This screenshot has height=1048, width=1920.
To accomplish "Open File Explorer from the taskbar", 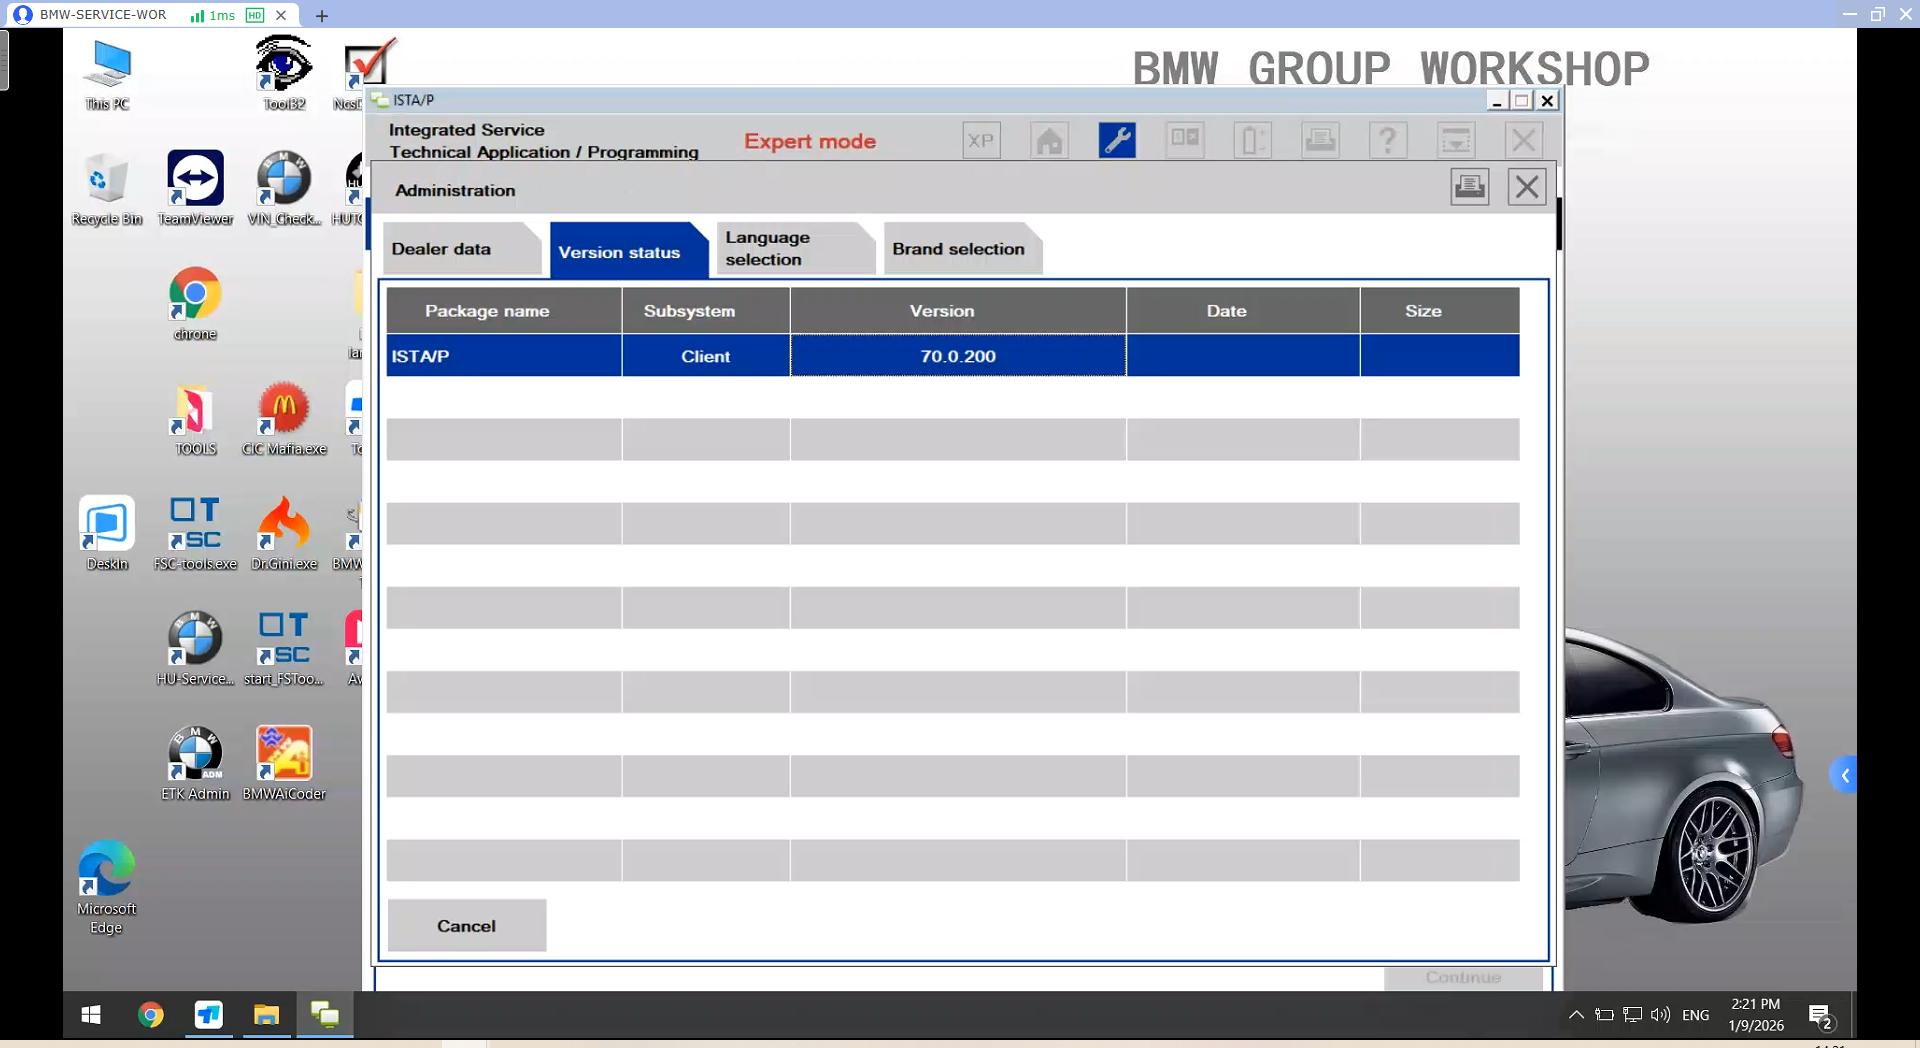I will point(266,1016).
